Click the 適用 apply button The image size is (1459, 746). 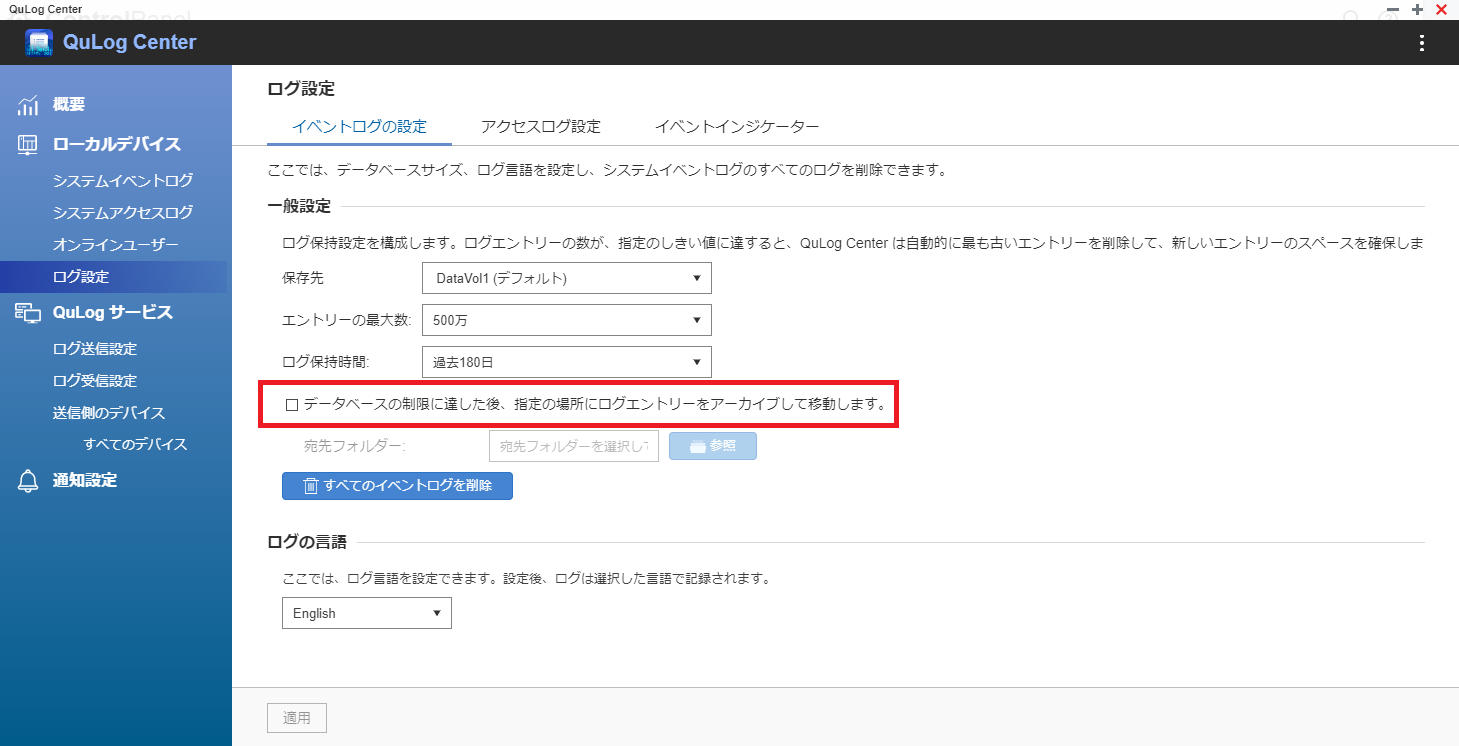pyautogui.click(x=297, y=718)
